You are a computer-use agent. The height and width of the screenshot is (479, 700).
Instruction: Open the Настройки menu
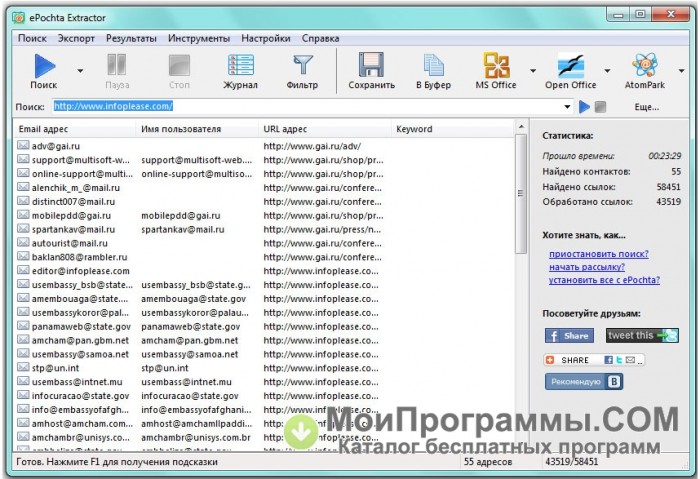[x=266, y=38]
